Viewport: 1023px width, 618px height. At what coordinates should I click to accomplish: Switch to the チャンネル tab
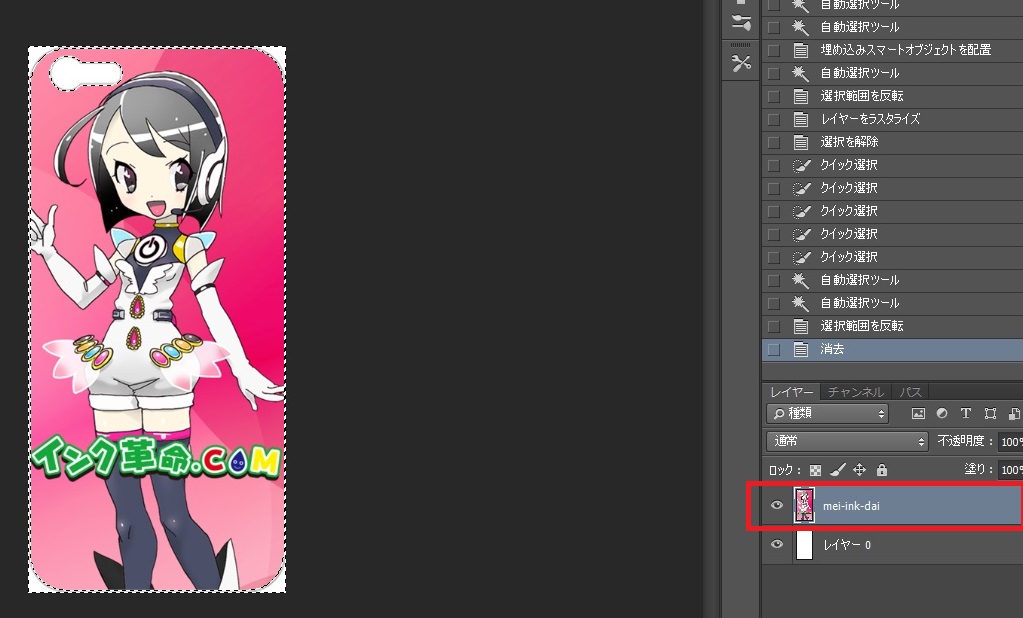tap(855, 392)
